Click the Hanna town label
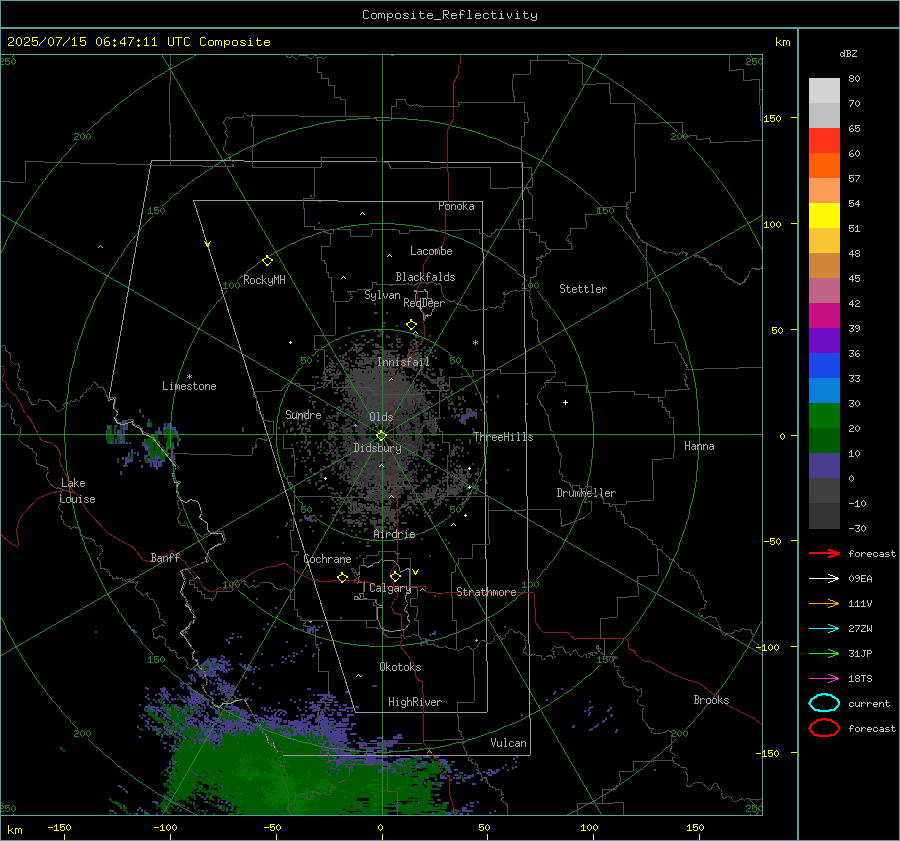The height and width of the screenshot is (841, 900). [699, 446]
